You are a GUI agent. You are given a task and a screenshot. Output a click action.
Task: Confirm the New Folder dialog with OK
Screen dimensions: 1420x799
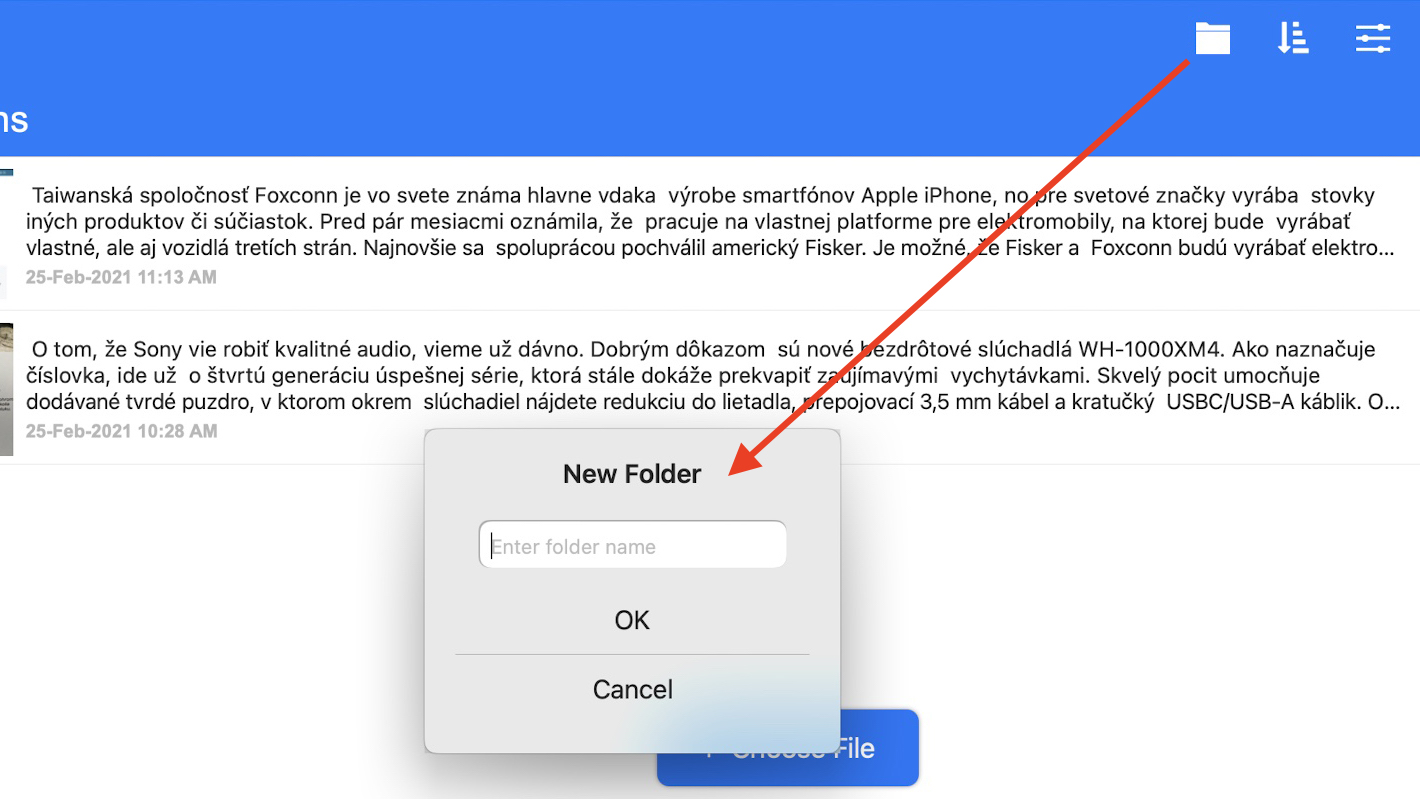click(632, 620)
